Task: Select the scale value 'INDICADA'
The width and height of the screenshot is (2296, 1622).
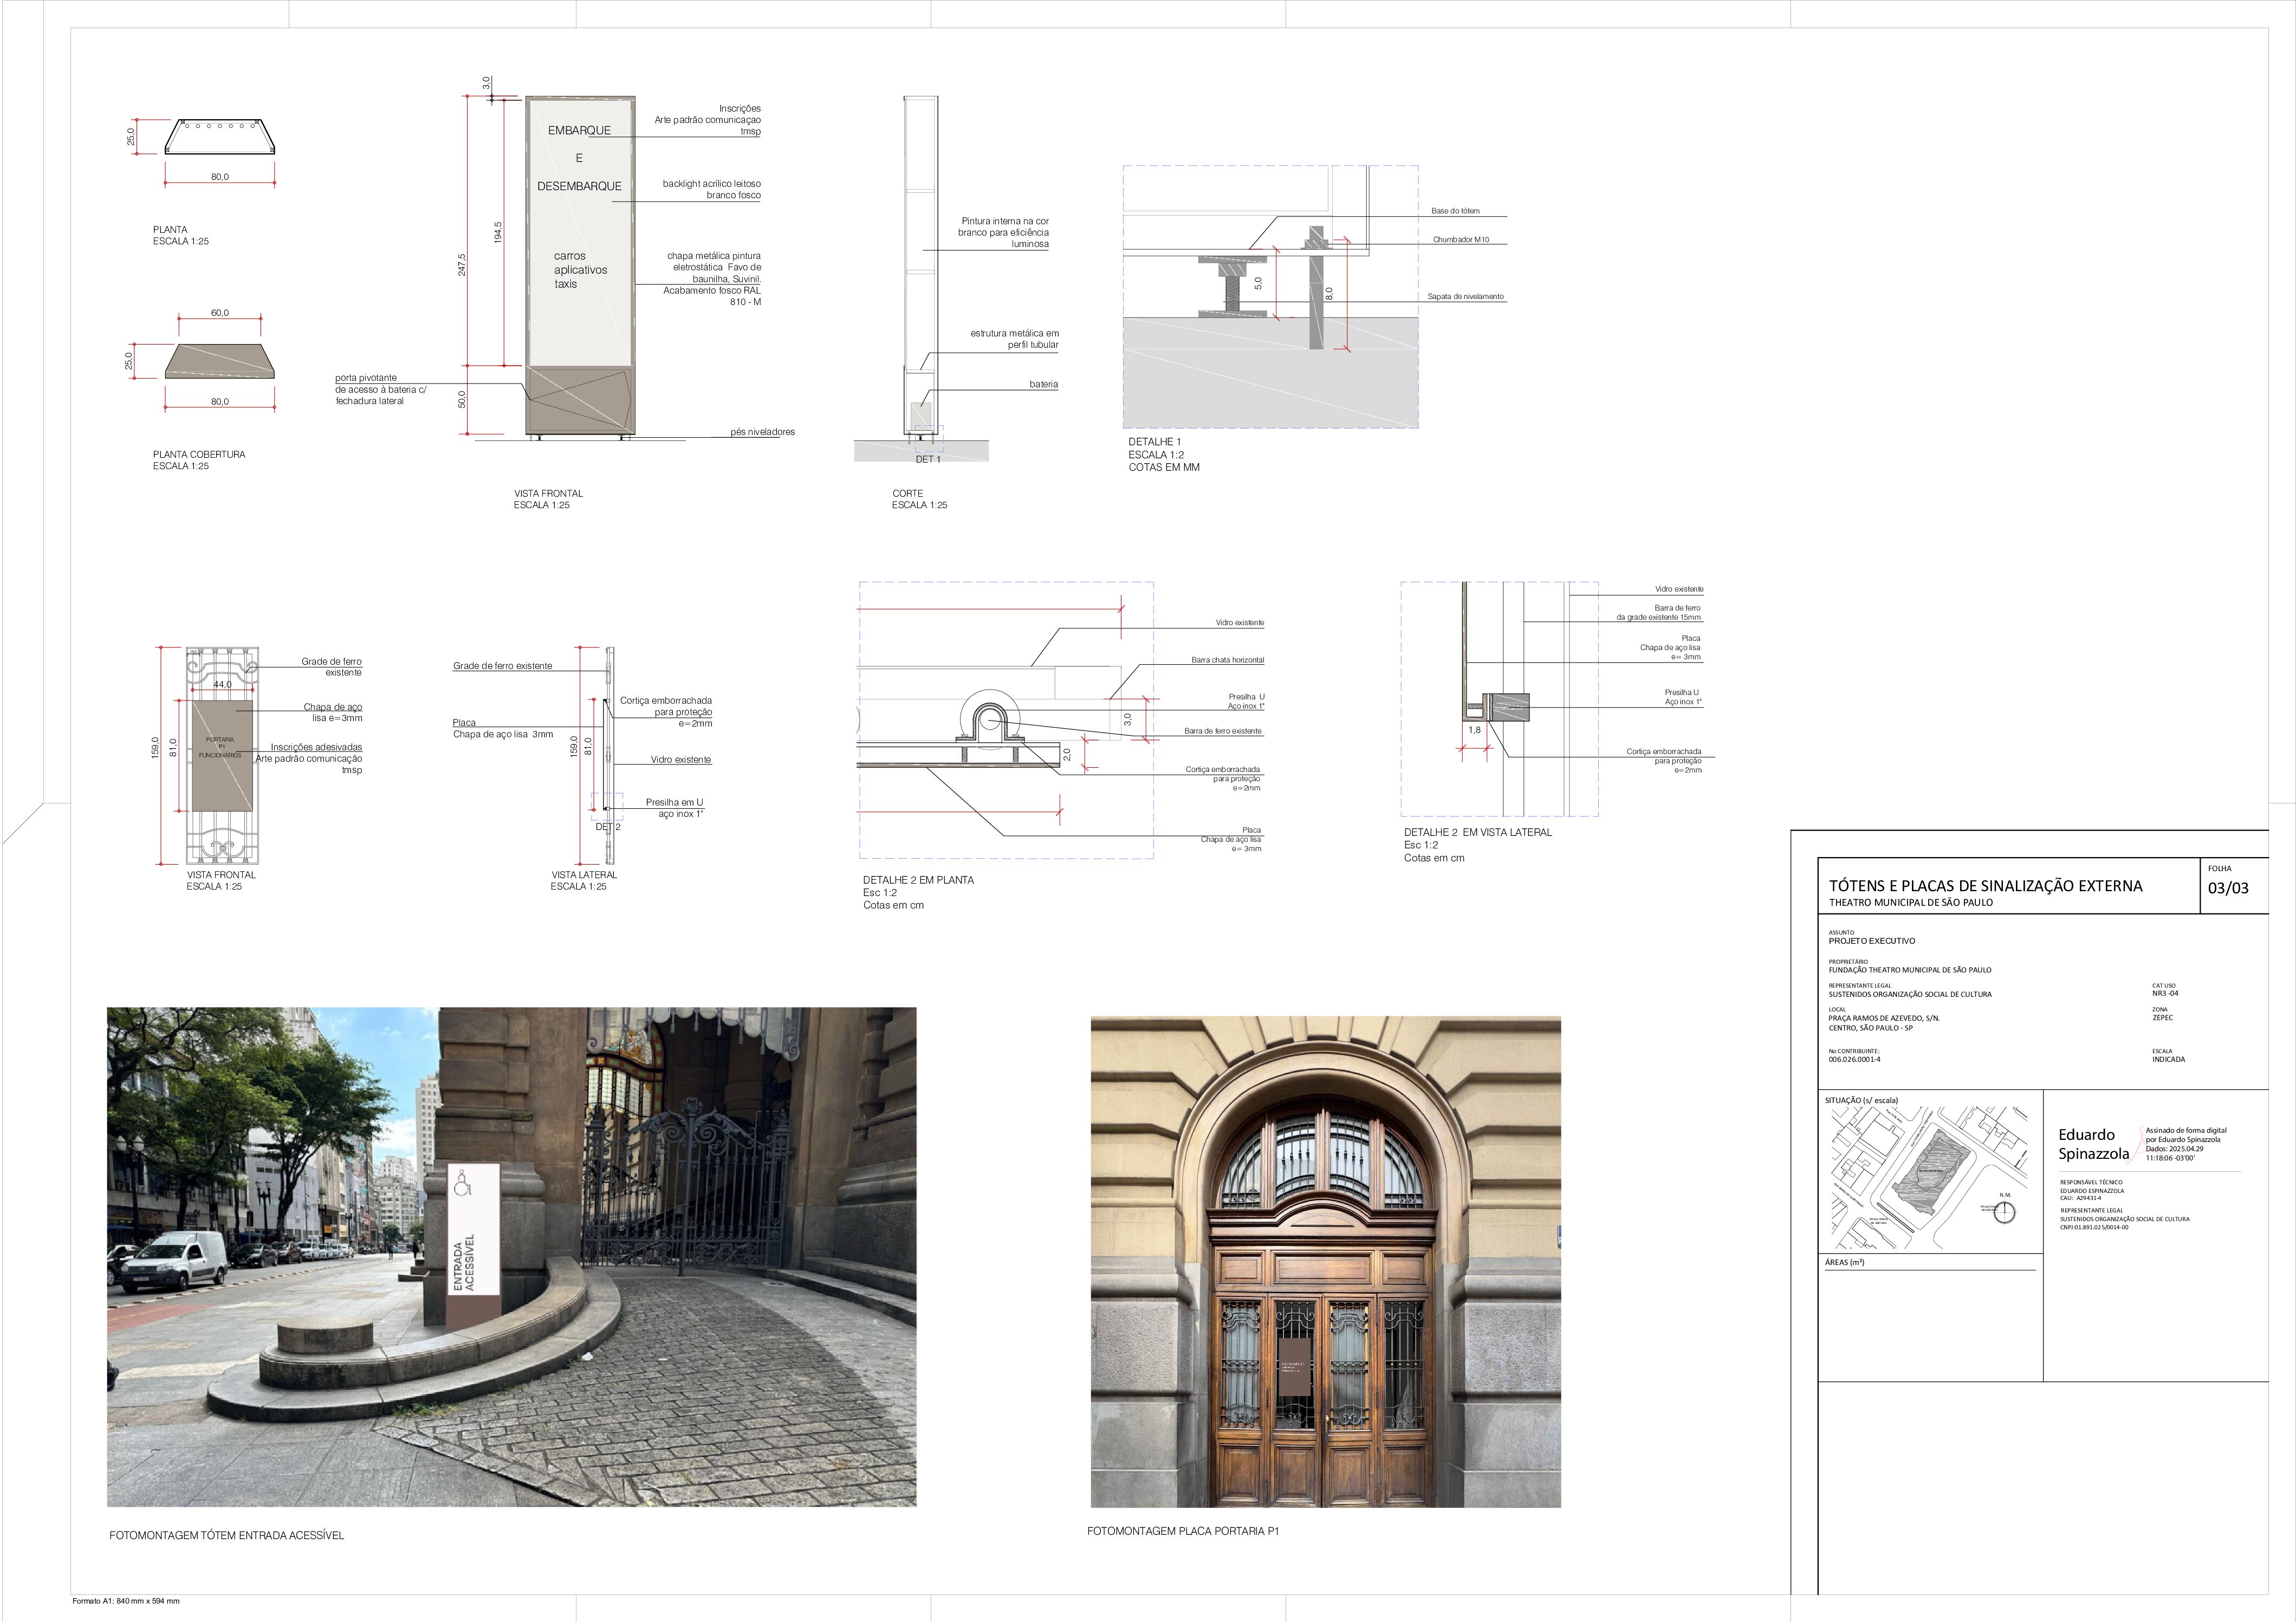Action: click(2168, 1059)
